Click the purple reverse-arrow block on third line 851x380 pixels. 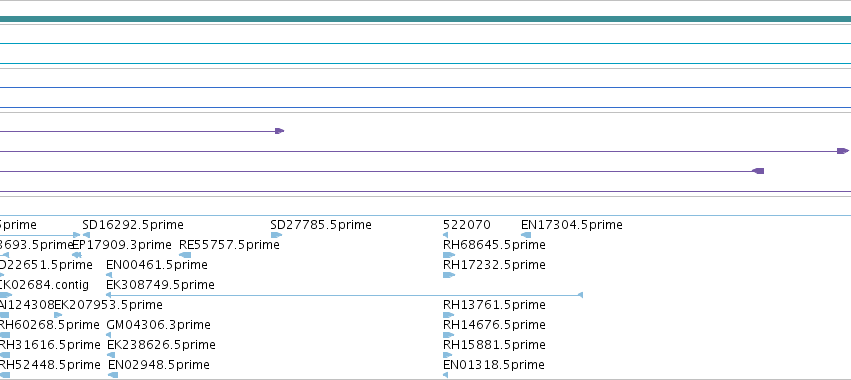758,171
